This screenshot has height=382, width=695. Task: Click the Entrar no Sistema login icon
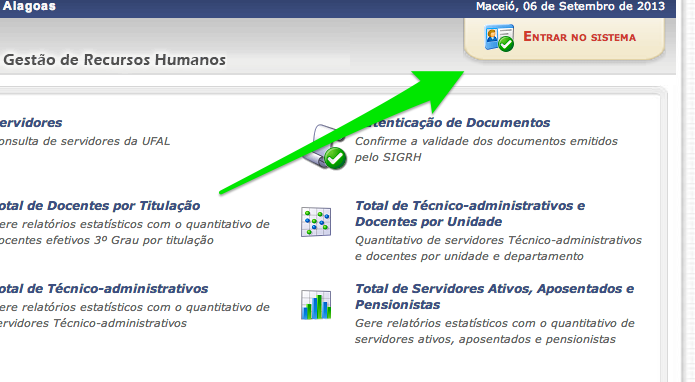click(499, 38)
